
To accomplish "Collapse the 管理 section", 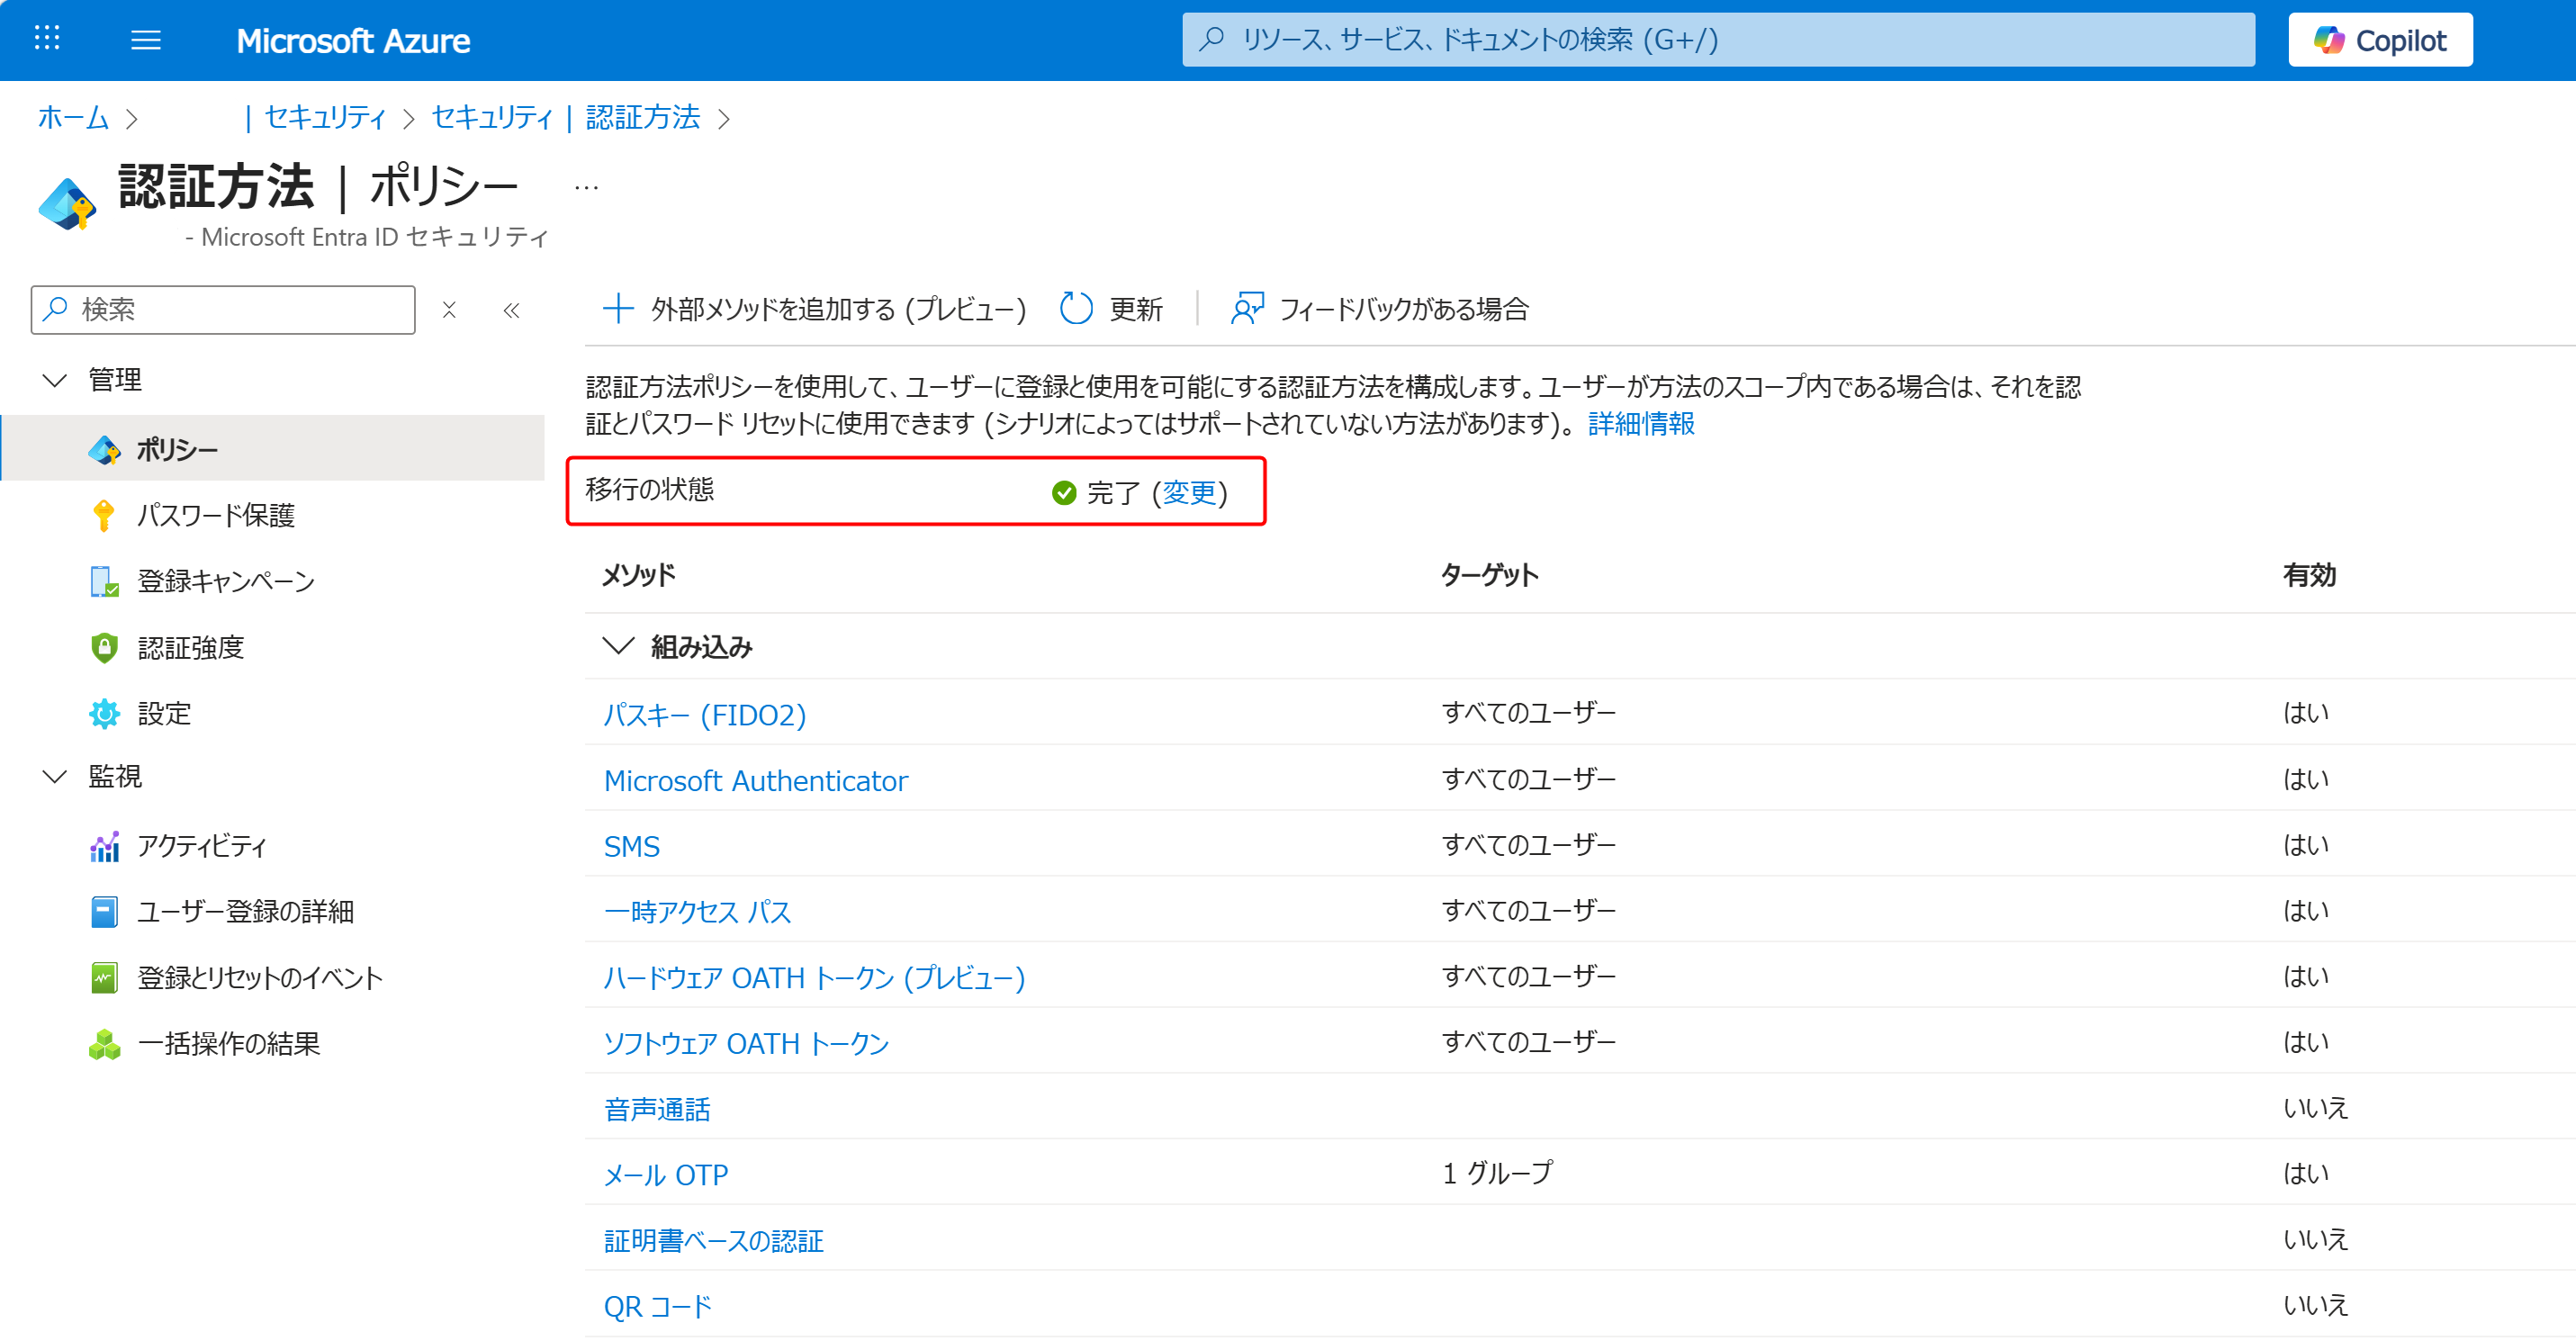I will pyautogui.click(x=55, y=380).
